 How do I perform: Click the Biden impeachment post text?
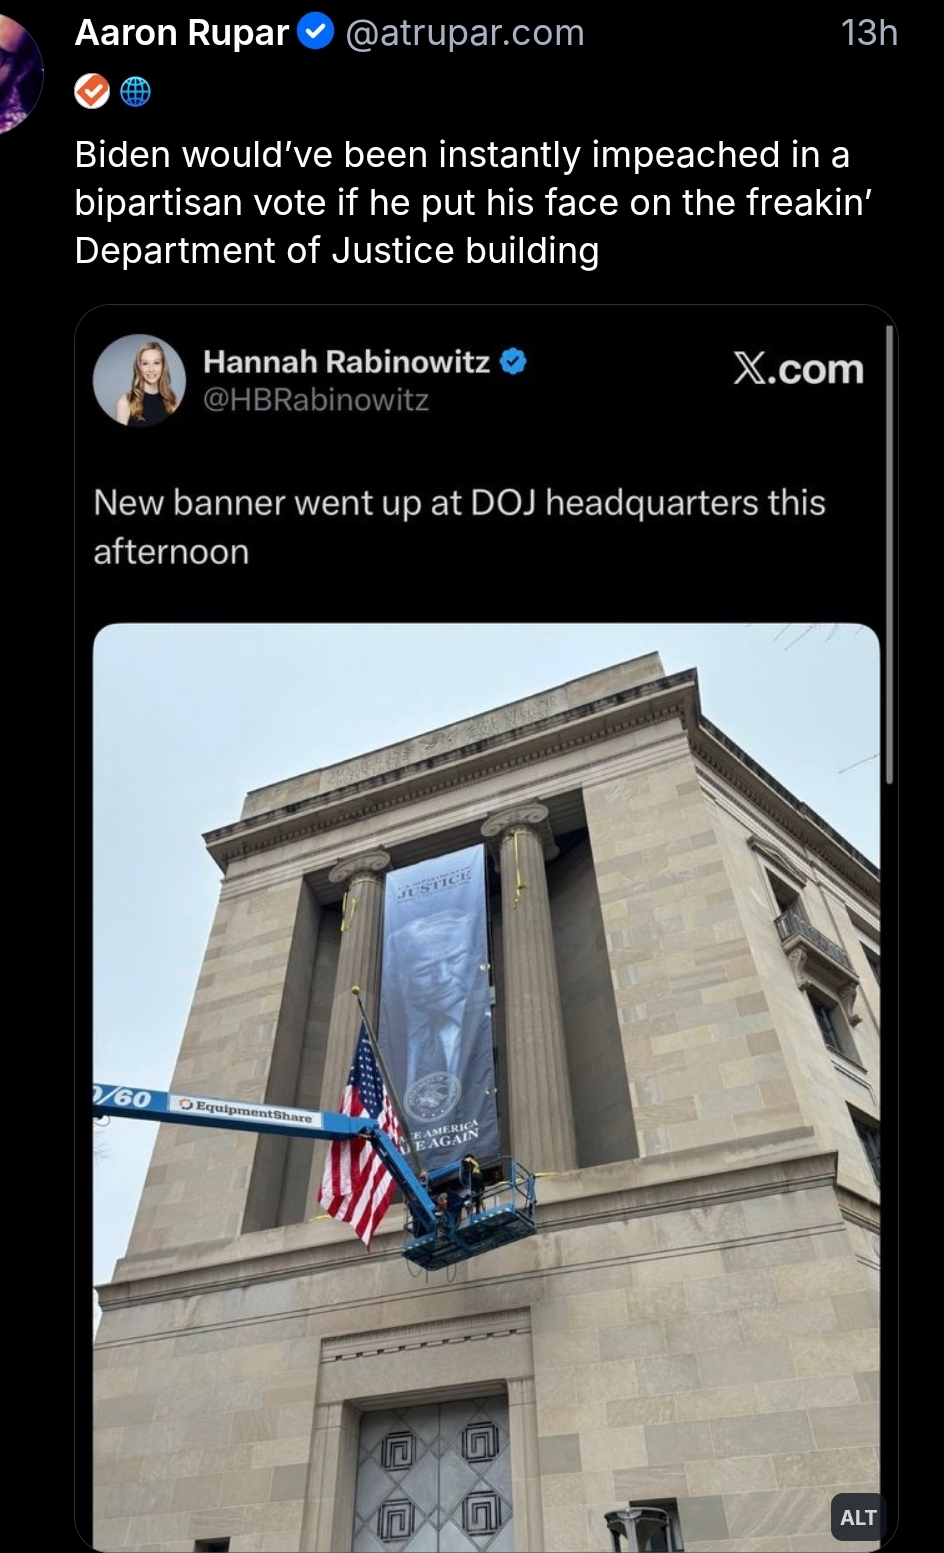(462, 202)
